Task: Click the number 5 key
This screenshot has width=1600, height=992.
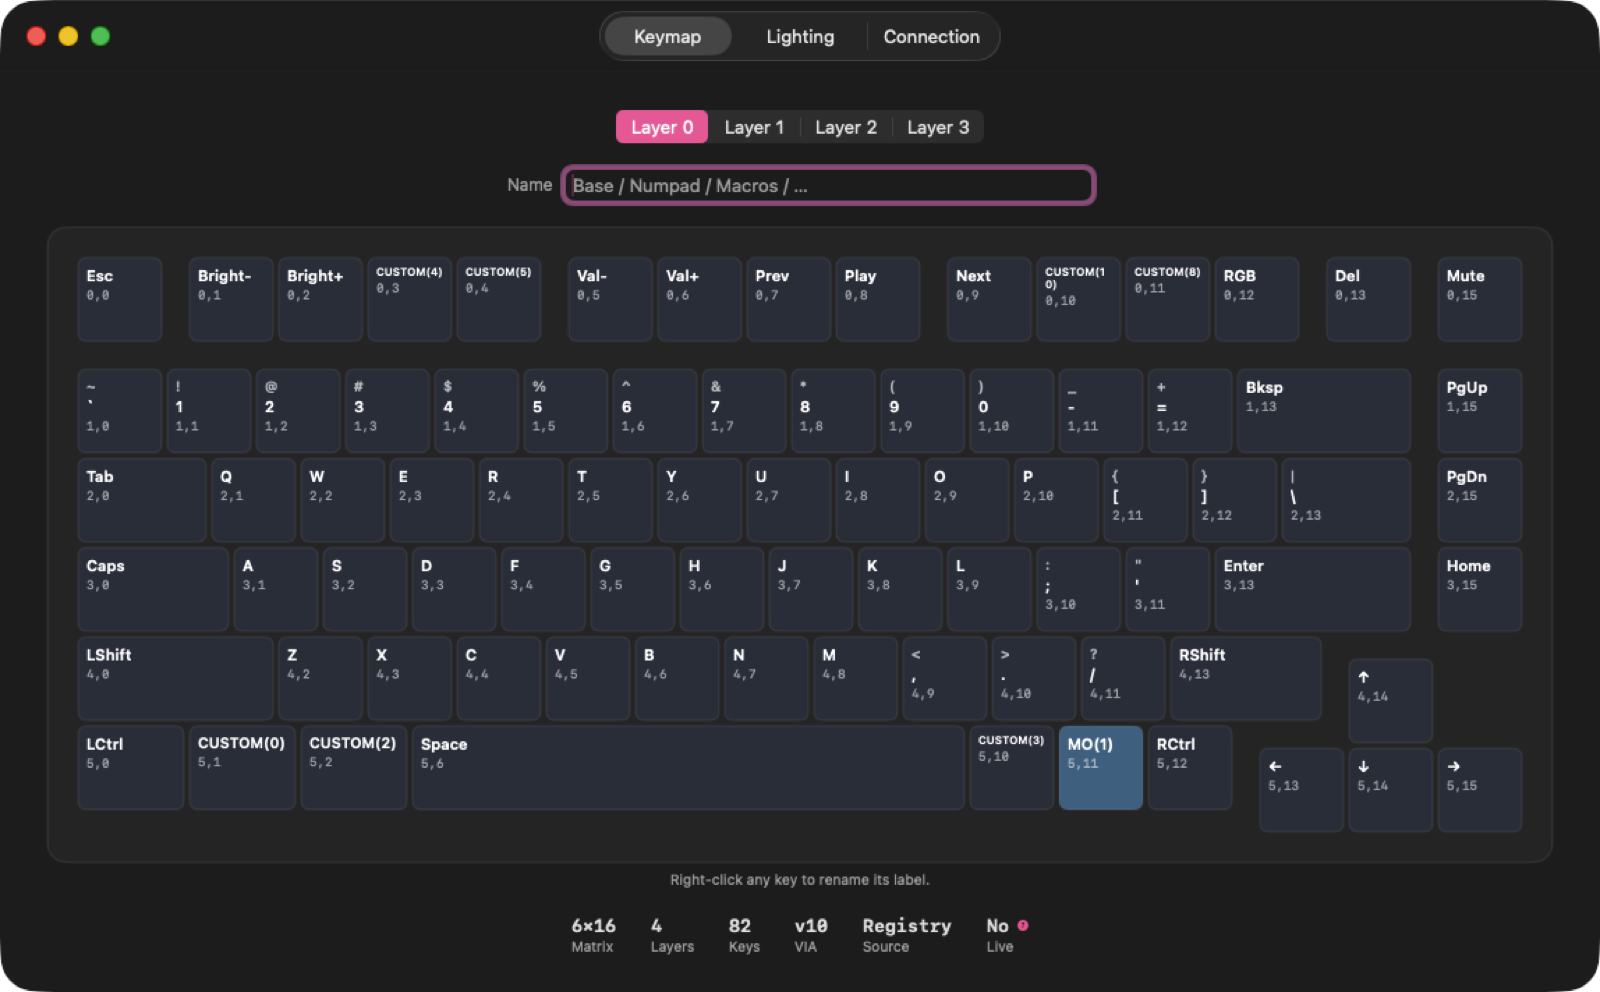Action: point(565,411)
